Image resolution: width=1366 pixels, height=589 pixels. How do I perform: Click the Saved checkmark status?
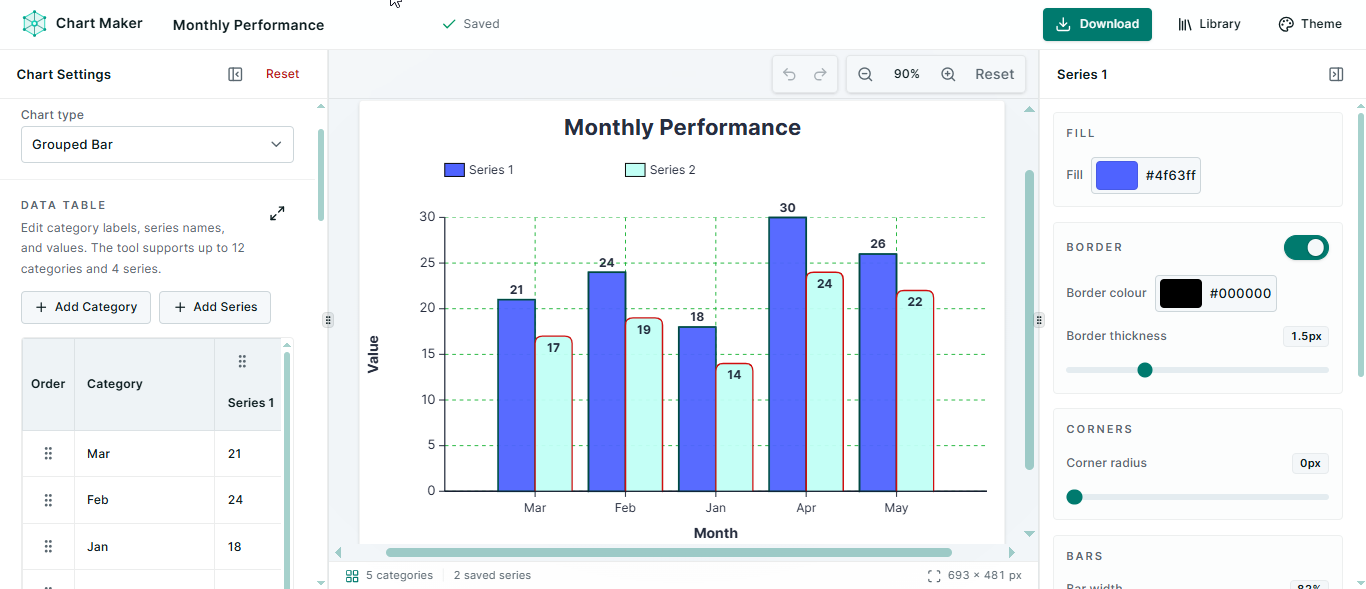coord(471,24)
